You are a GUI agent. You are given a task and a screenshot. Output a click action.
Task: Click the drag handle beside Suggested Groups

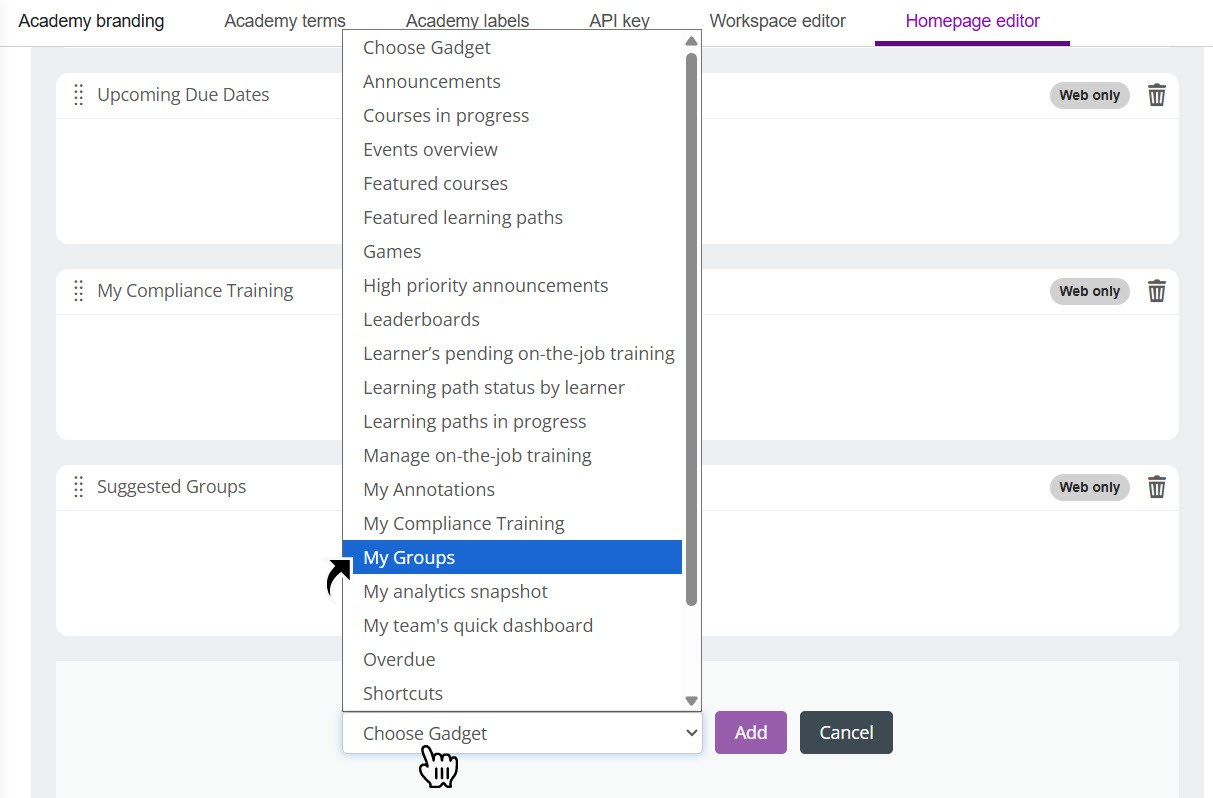[78, 487]
